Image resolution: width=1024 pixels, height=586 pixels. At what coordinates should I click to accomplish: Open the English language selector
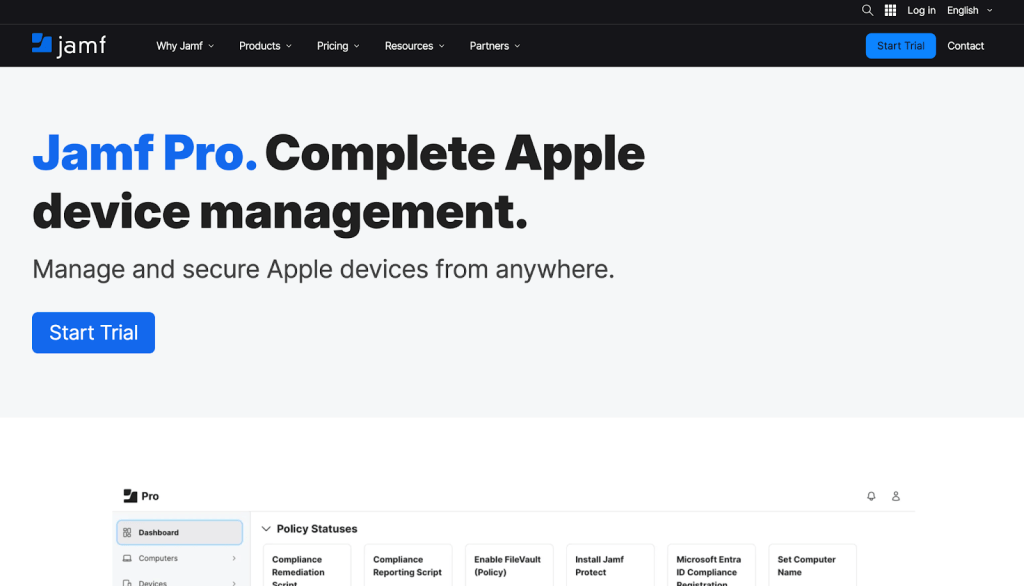coord(969,10)
